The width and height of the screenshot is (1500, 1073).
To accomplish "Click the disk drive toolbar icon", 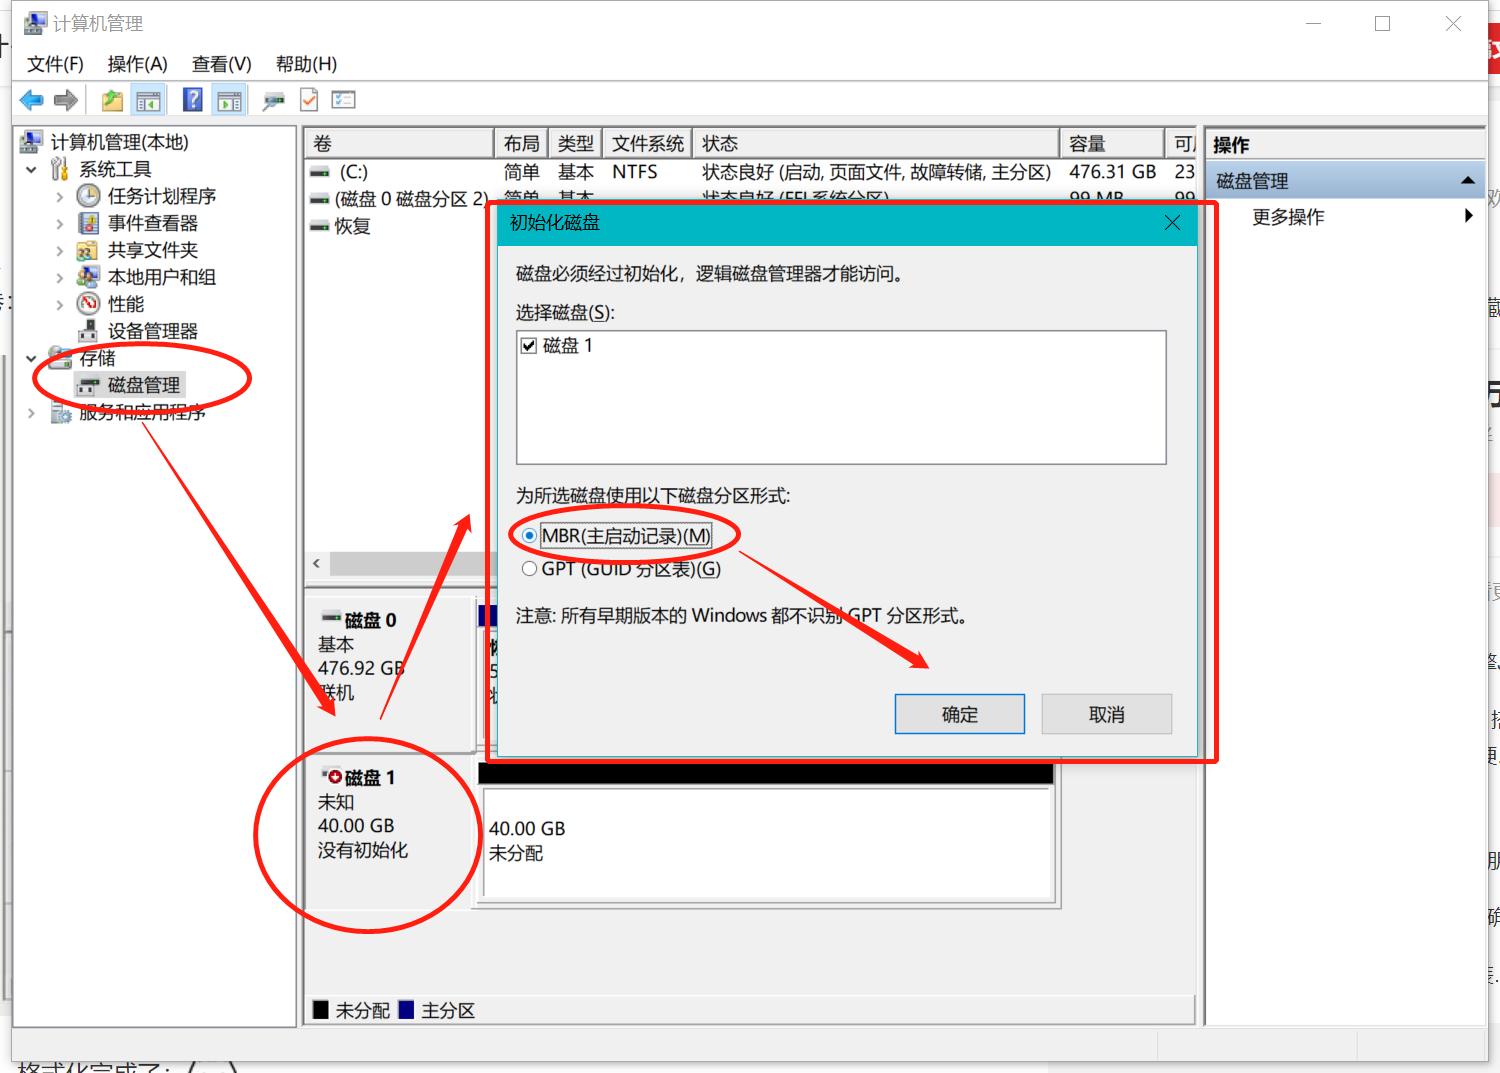I will click(273, 100).
